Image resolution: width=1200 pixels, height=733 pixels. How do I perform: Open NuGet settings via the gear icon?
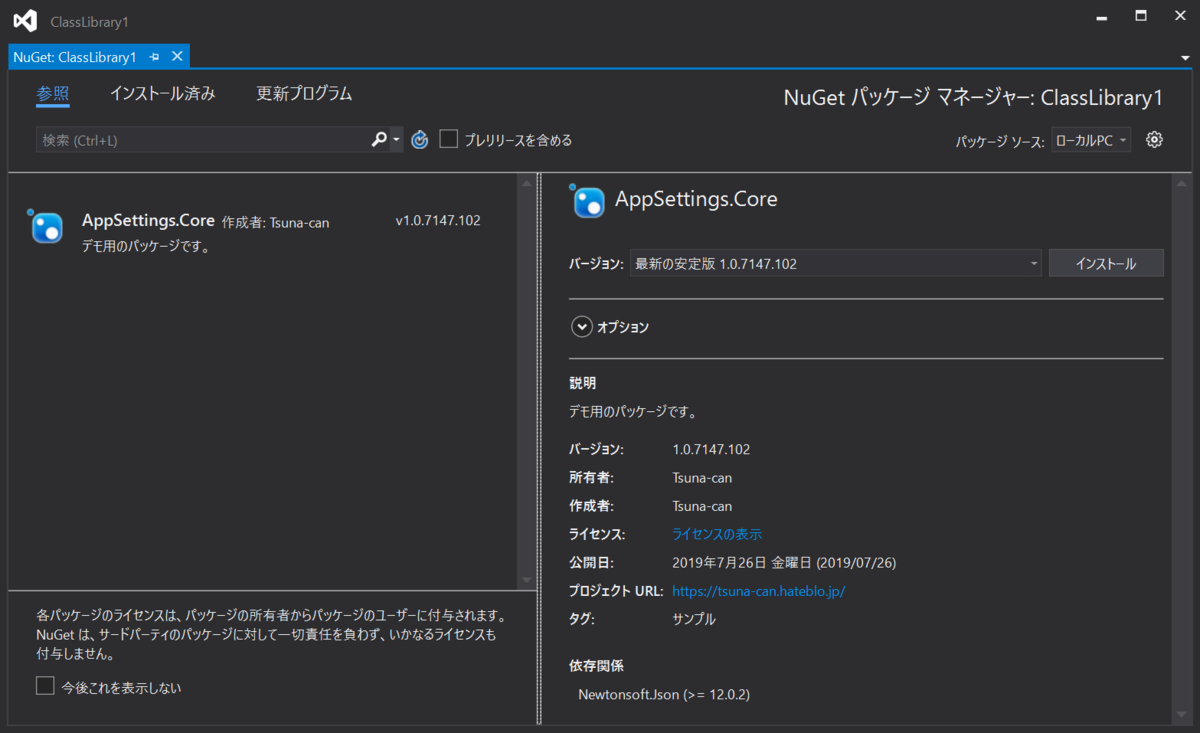coord(1154,139)
